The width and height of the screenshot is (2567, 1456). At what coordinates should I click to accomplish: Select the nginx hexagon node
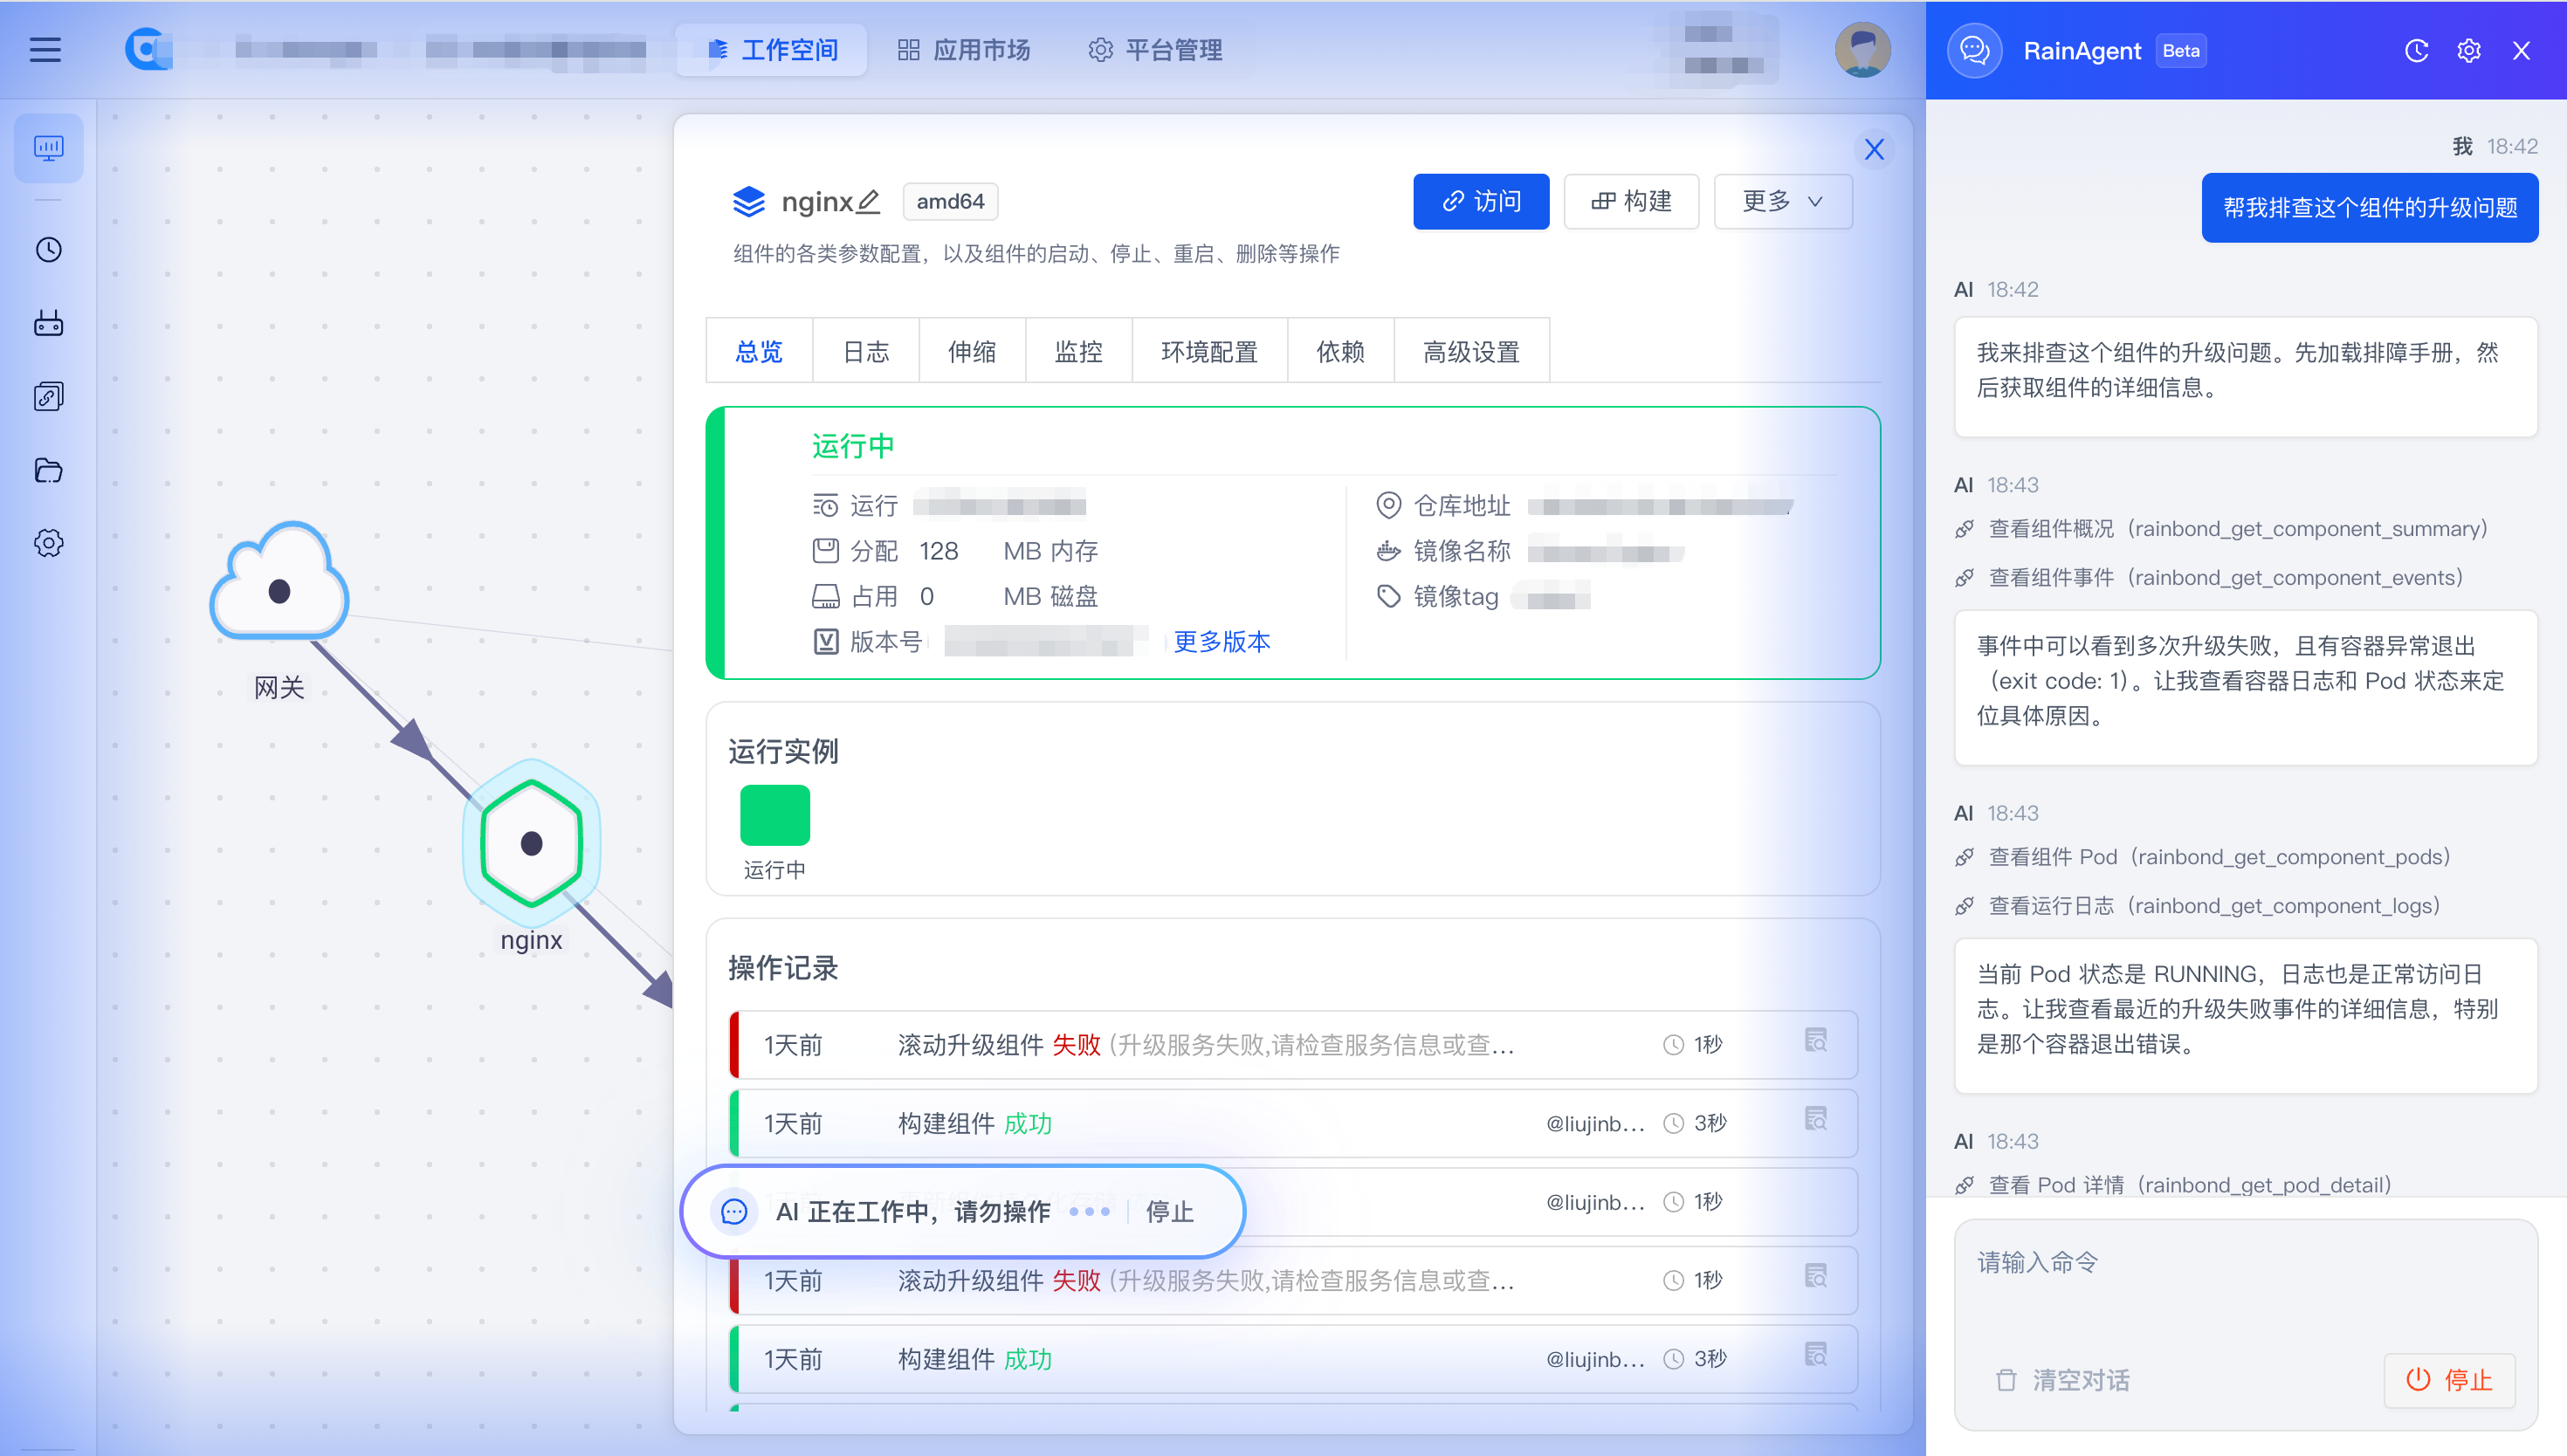point(532,842)
